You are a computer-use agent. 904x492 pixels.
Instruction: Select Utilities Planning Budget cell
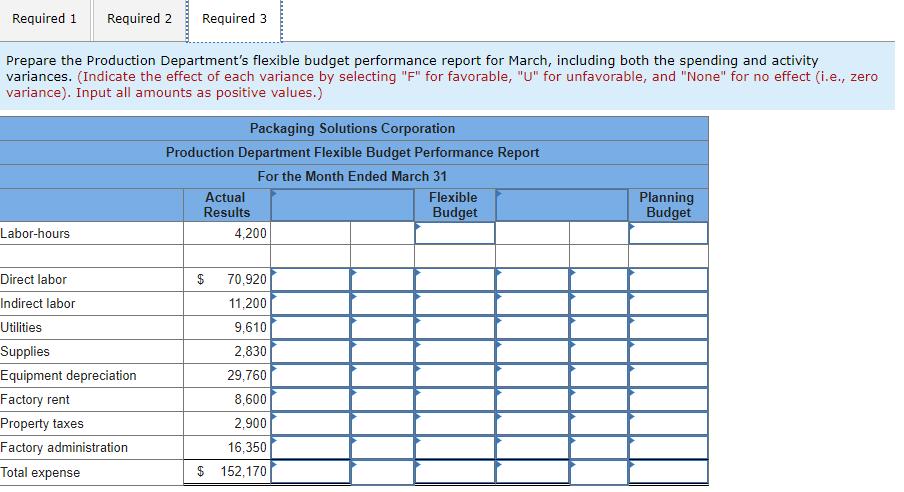click(x=668, y=328)
